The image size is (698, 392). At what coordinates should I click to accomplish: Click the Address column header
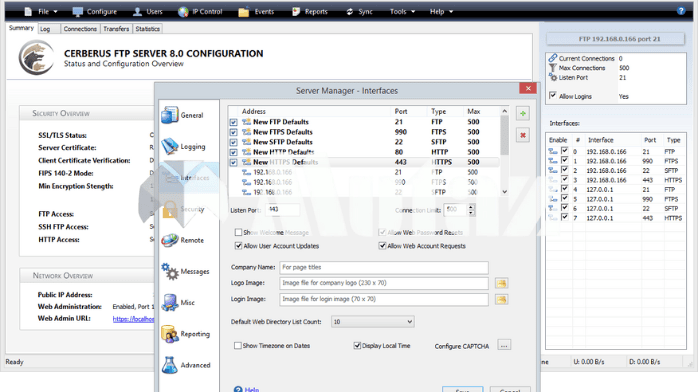click(x=254, y=111)
